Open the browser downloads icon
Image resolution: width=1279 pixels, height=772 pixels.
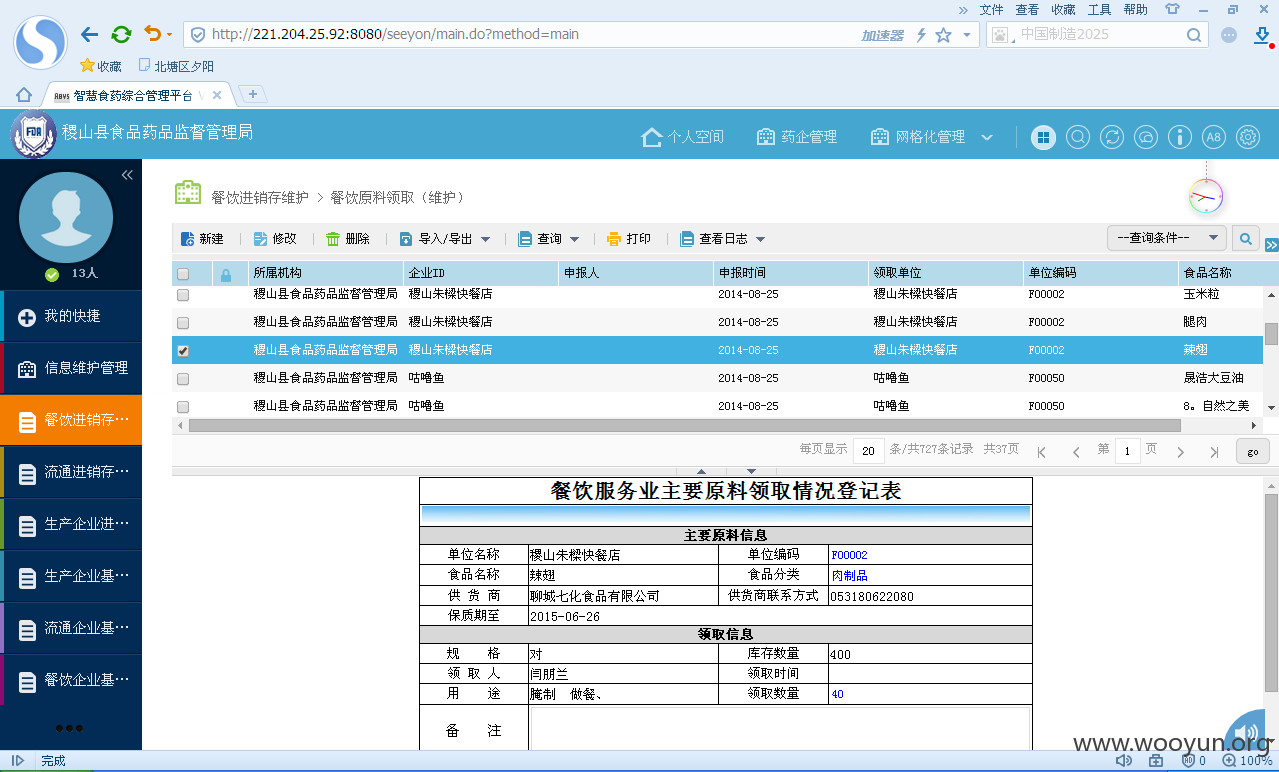click(x=1262, y=35)
